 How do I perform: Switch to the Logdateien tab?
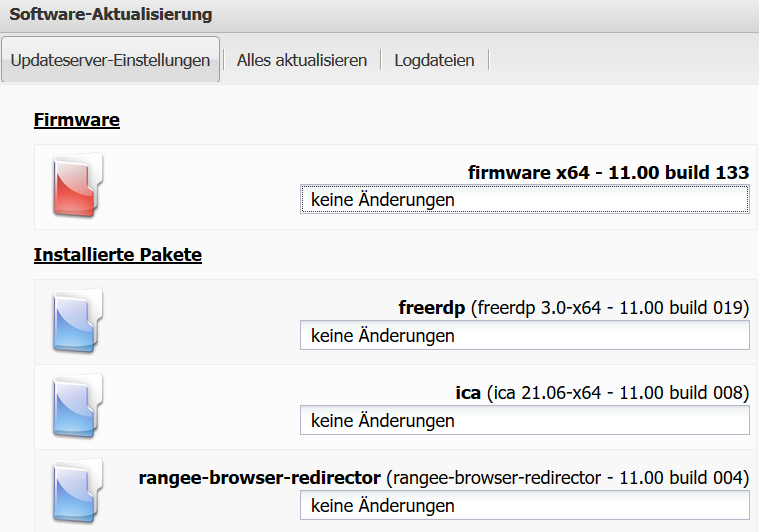click(x=434, y=60)
